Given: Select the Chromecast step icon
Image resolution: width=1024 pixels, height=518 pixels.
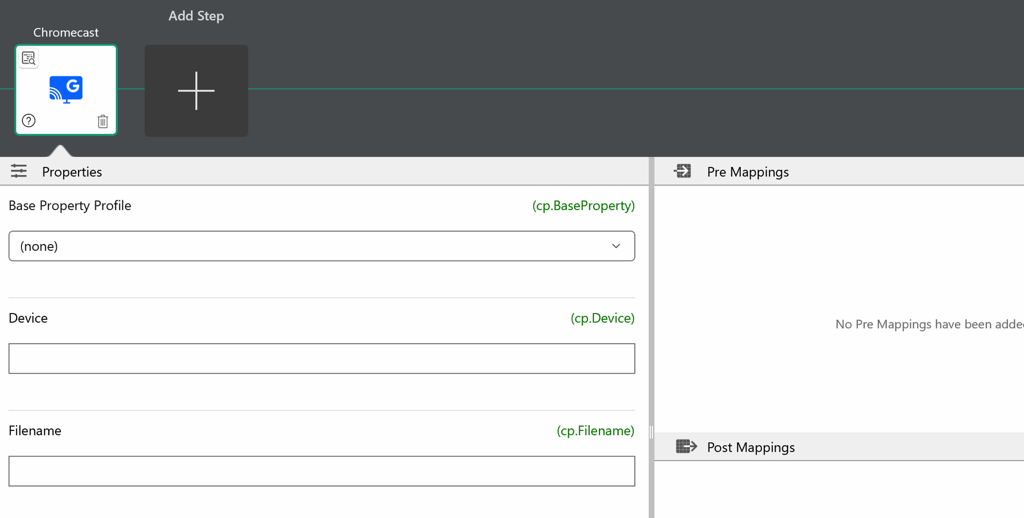Looking at the screenshot, I should tap(66, 89).
